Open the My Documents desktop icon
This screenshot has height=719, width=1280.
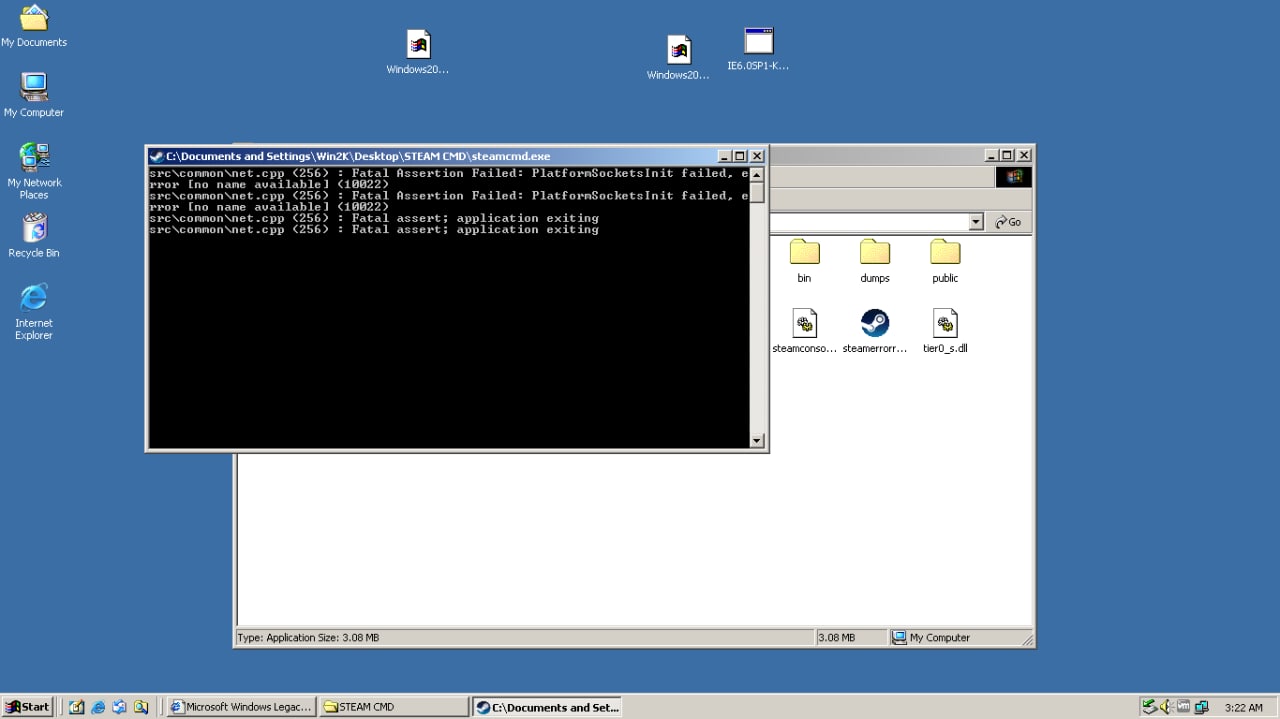click(34, 27)
